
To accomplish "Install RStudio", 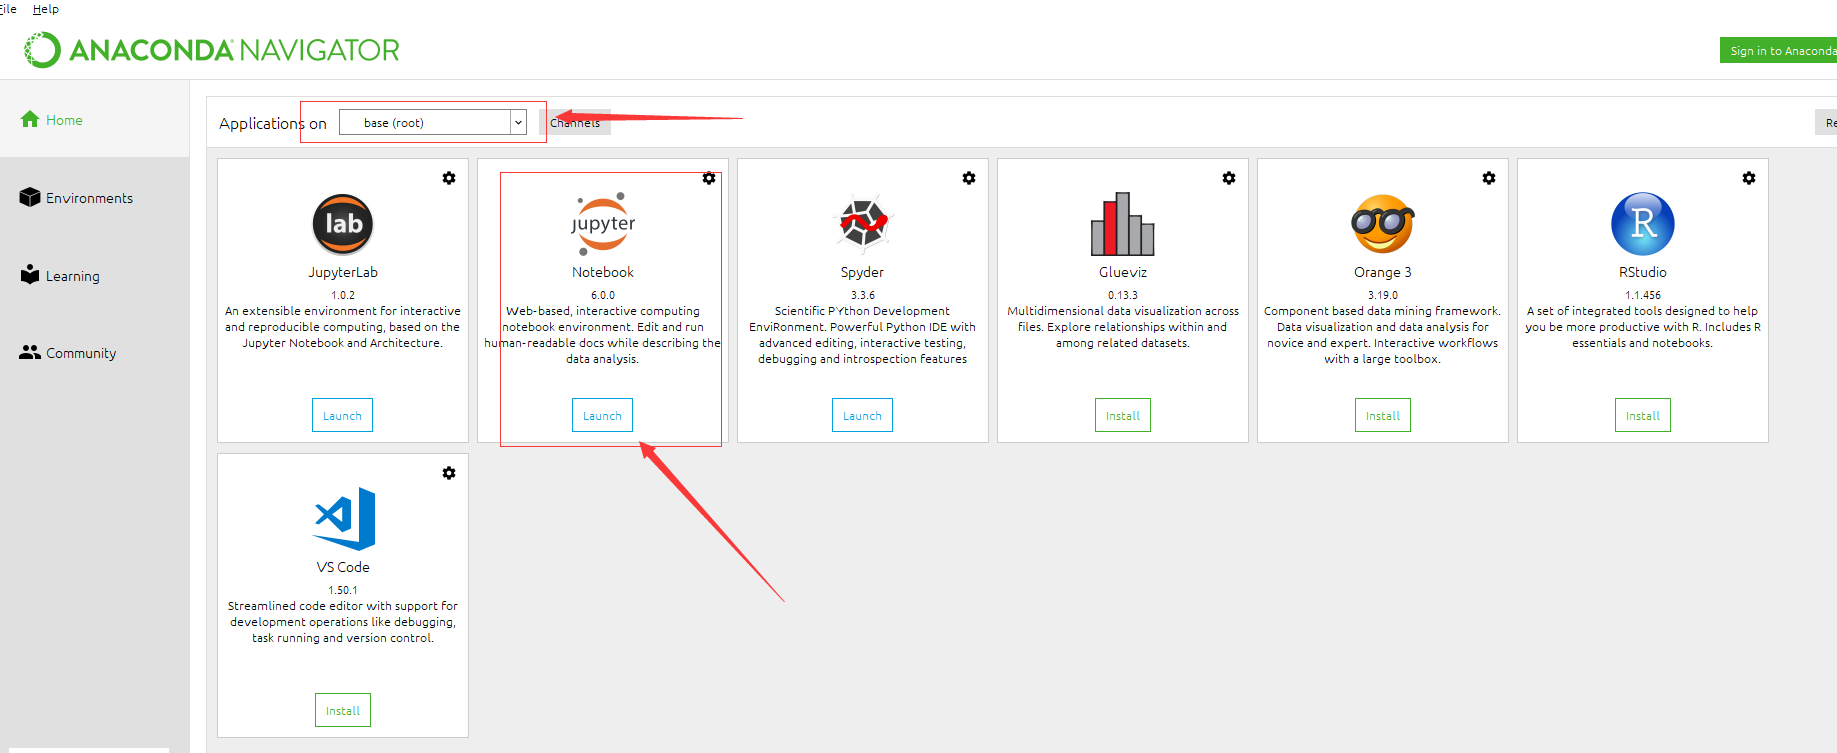I will pos(1643,415).
